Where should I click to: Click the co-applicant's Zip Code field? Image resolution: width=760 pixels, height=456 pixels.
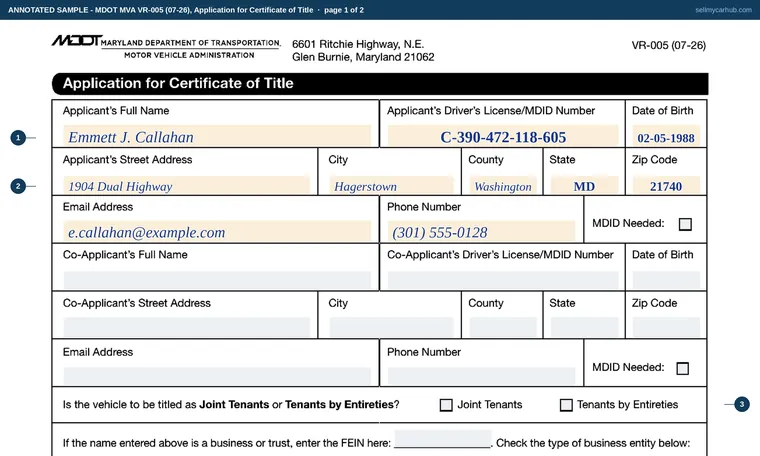(666, 327)
